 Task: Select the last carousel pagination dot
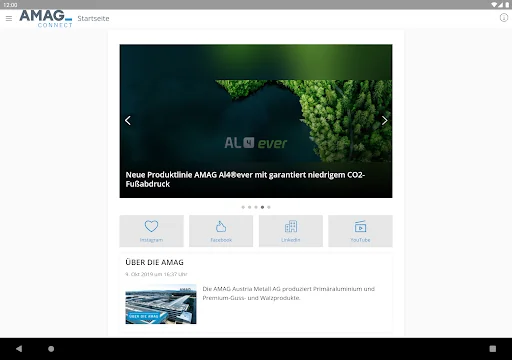tap(269, 207)
